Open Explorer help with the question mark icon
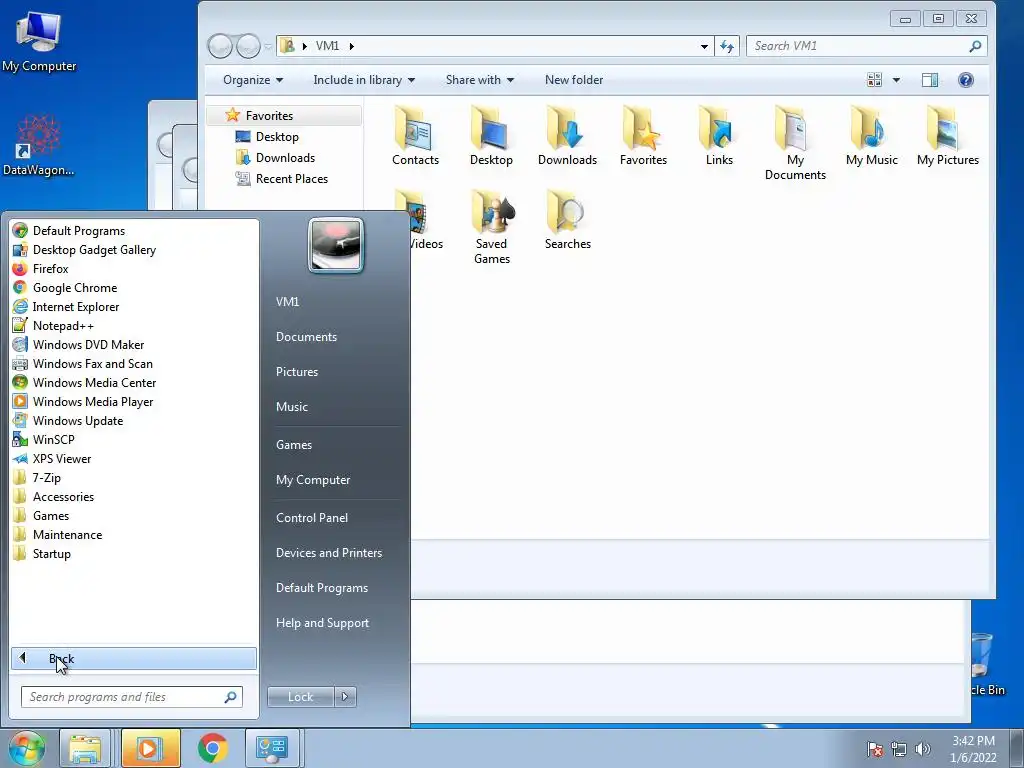This screenshot has height=768, width=1024. pyautogui.click(x=965, y=80)
